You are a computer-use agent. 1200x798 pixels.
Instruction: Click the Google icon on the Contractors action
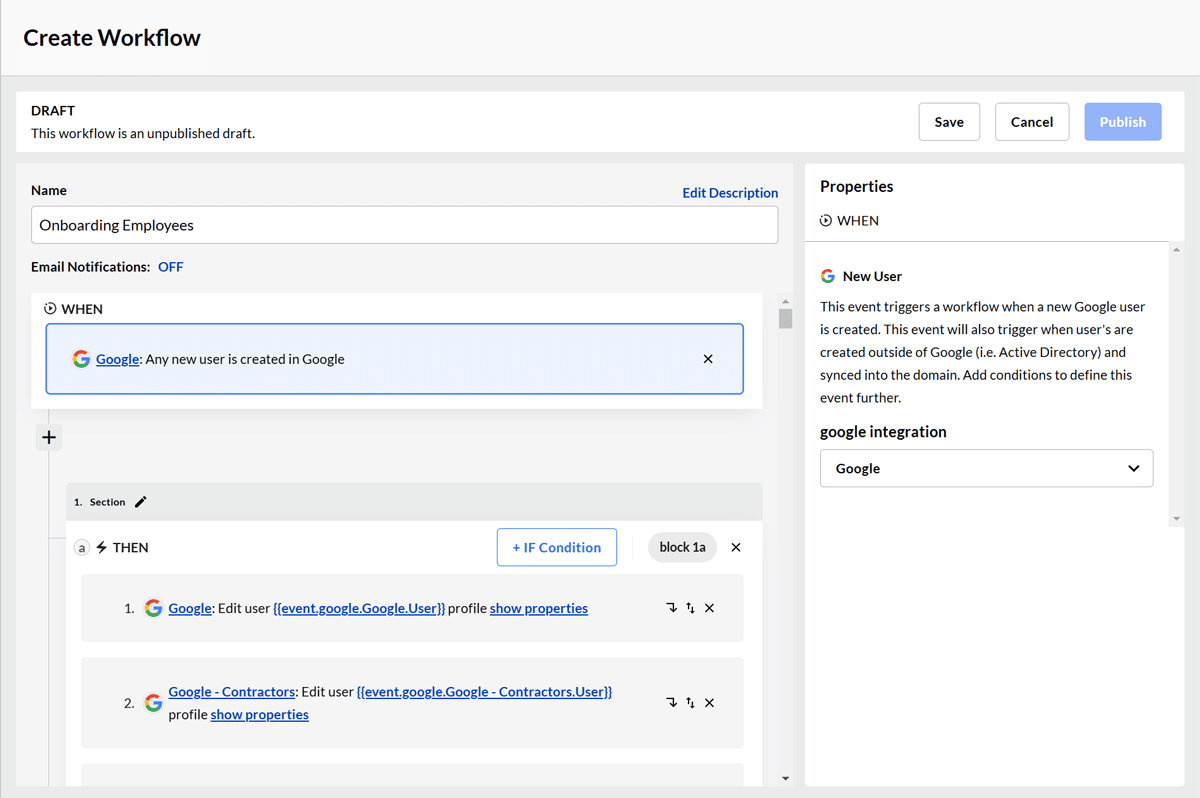153,702
